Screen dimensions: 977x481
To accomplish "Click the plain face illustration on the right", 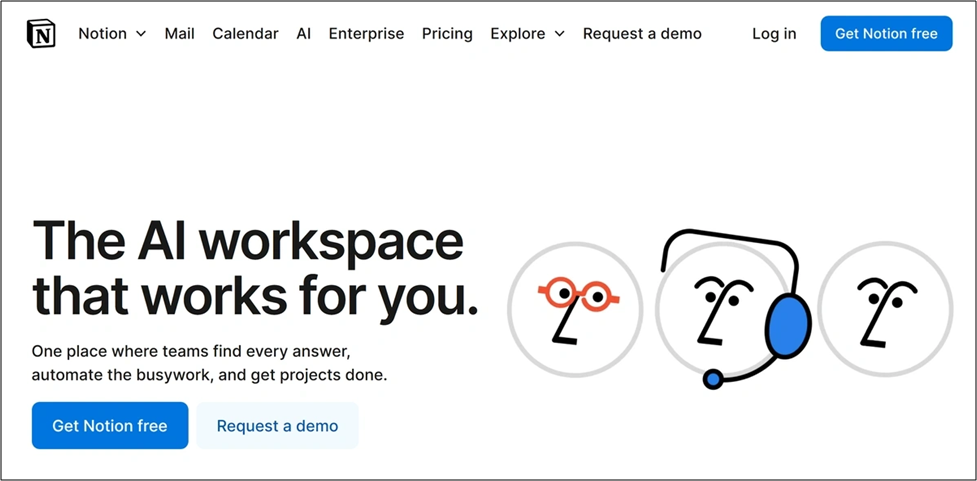I will pos(885,309).
